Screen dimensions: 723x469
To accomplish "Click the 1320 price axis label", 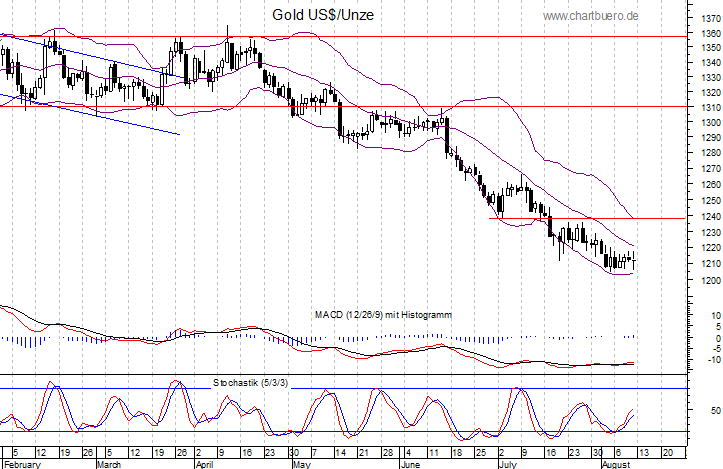I will (x=711, y=93).
